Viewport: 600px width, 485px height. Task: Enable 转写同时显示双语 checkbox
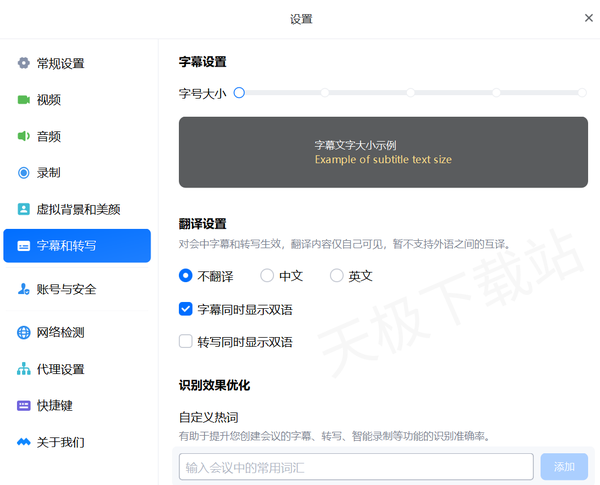point(186,341)
